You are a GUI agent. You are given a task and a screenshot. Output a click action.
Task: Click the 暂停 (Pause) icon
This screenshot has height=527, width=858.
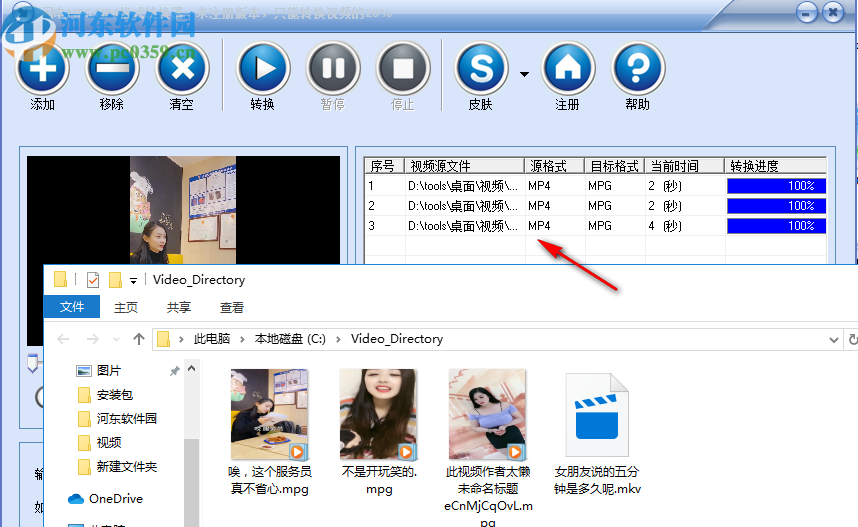333,69
